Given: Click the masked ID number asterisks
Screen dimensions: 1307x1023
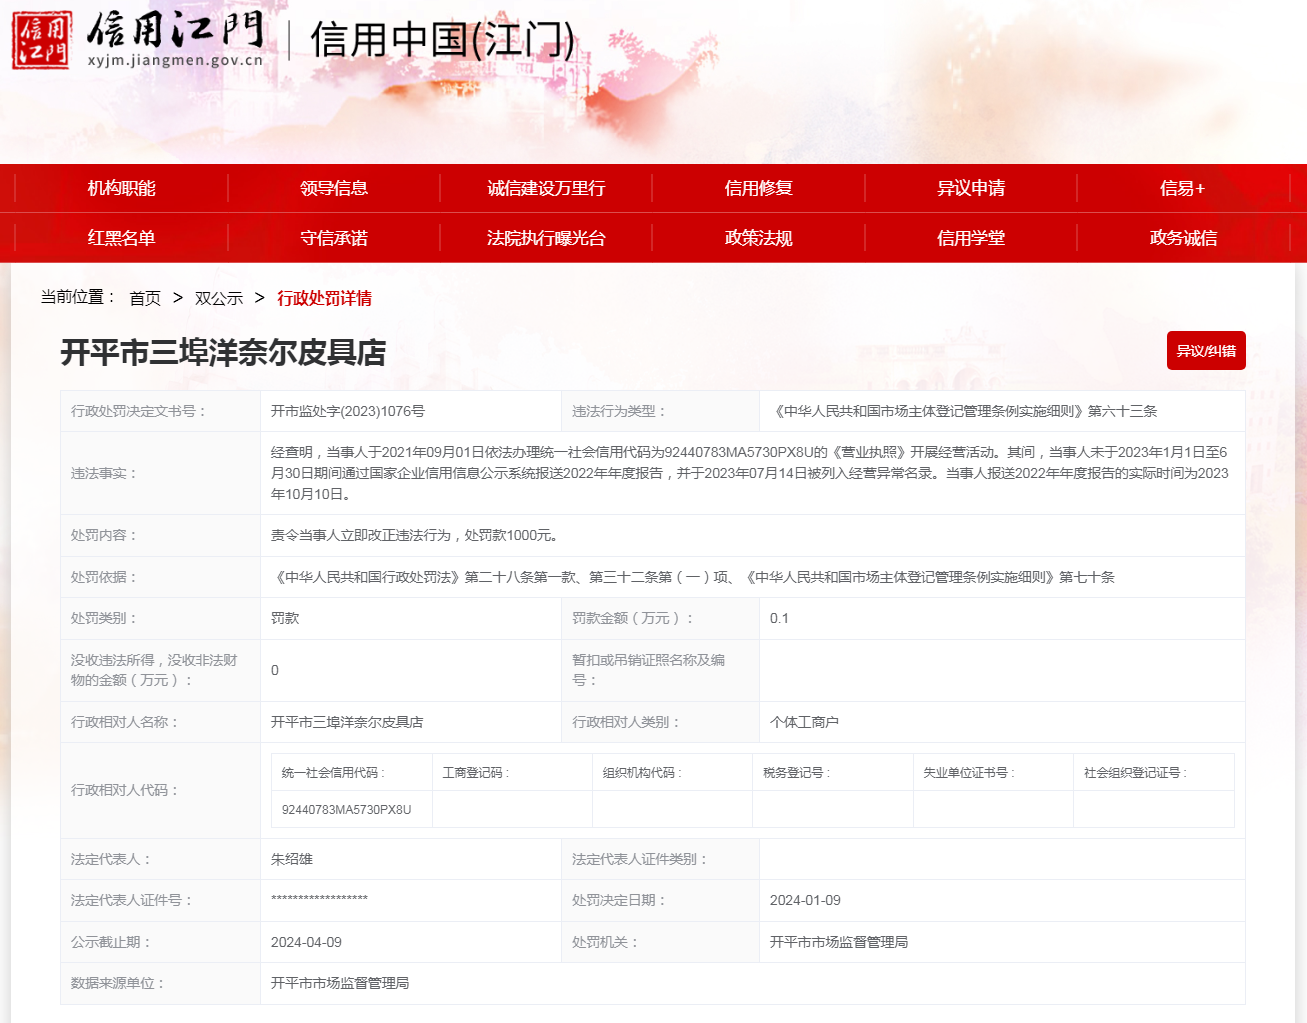Looking at the screenshot, I should [x=319, y=900].
